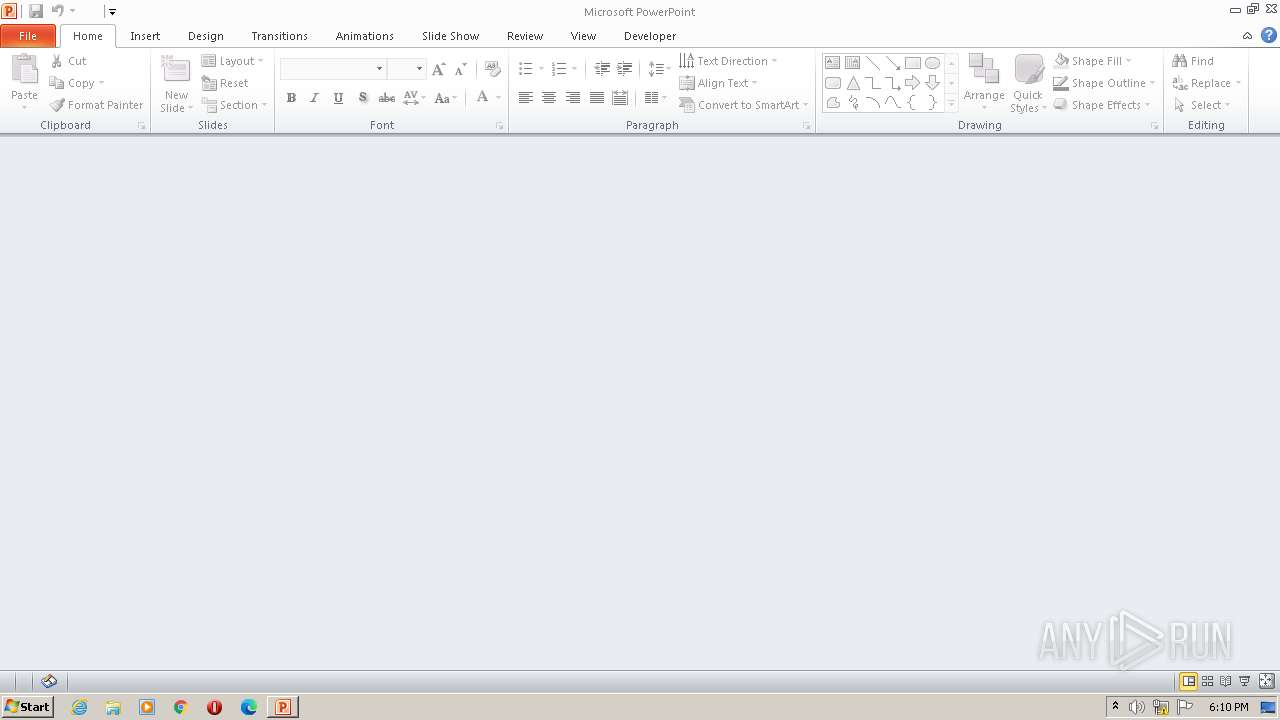Toggle Bold formatting
1280x720 pixels.
click(x=291, y=98)
